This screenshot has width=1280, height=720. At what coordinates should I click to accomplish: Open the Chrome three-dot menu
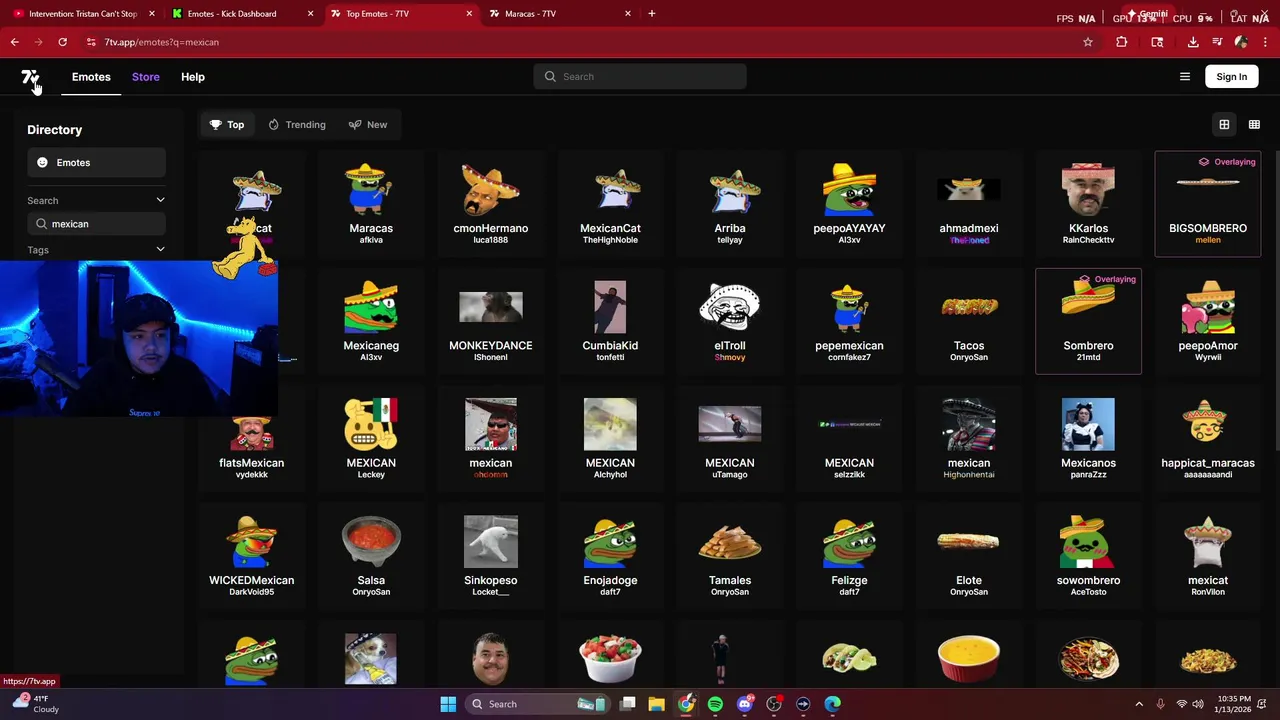[x=1264, y=42]
